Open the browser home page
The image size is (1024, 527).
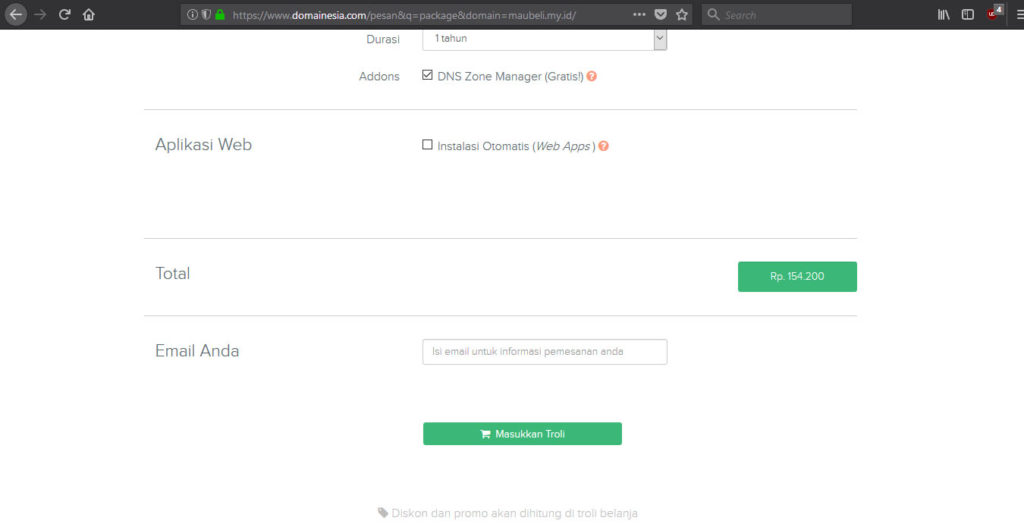click(x=89, y=14)
